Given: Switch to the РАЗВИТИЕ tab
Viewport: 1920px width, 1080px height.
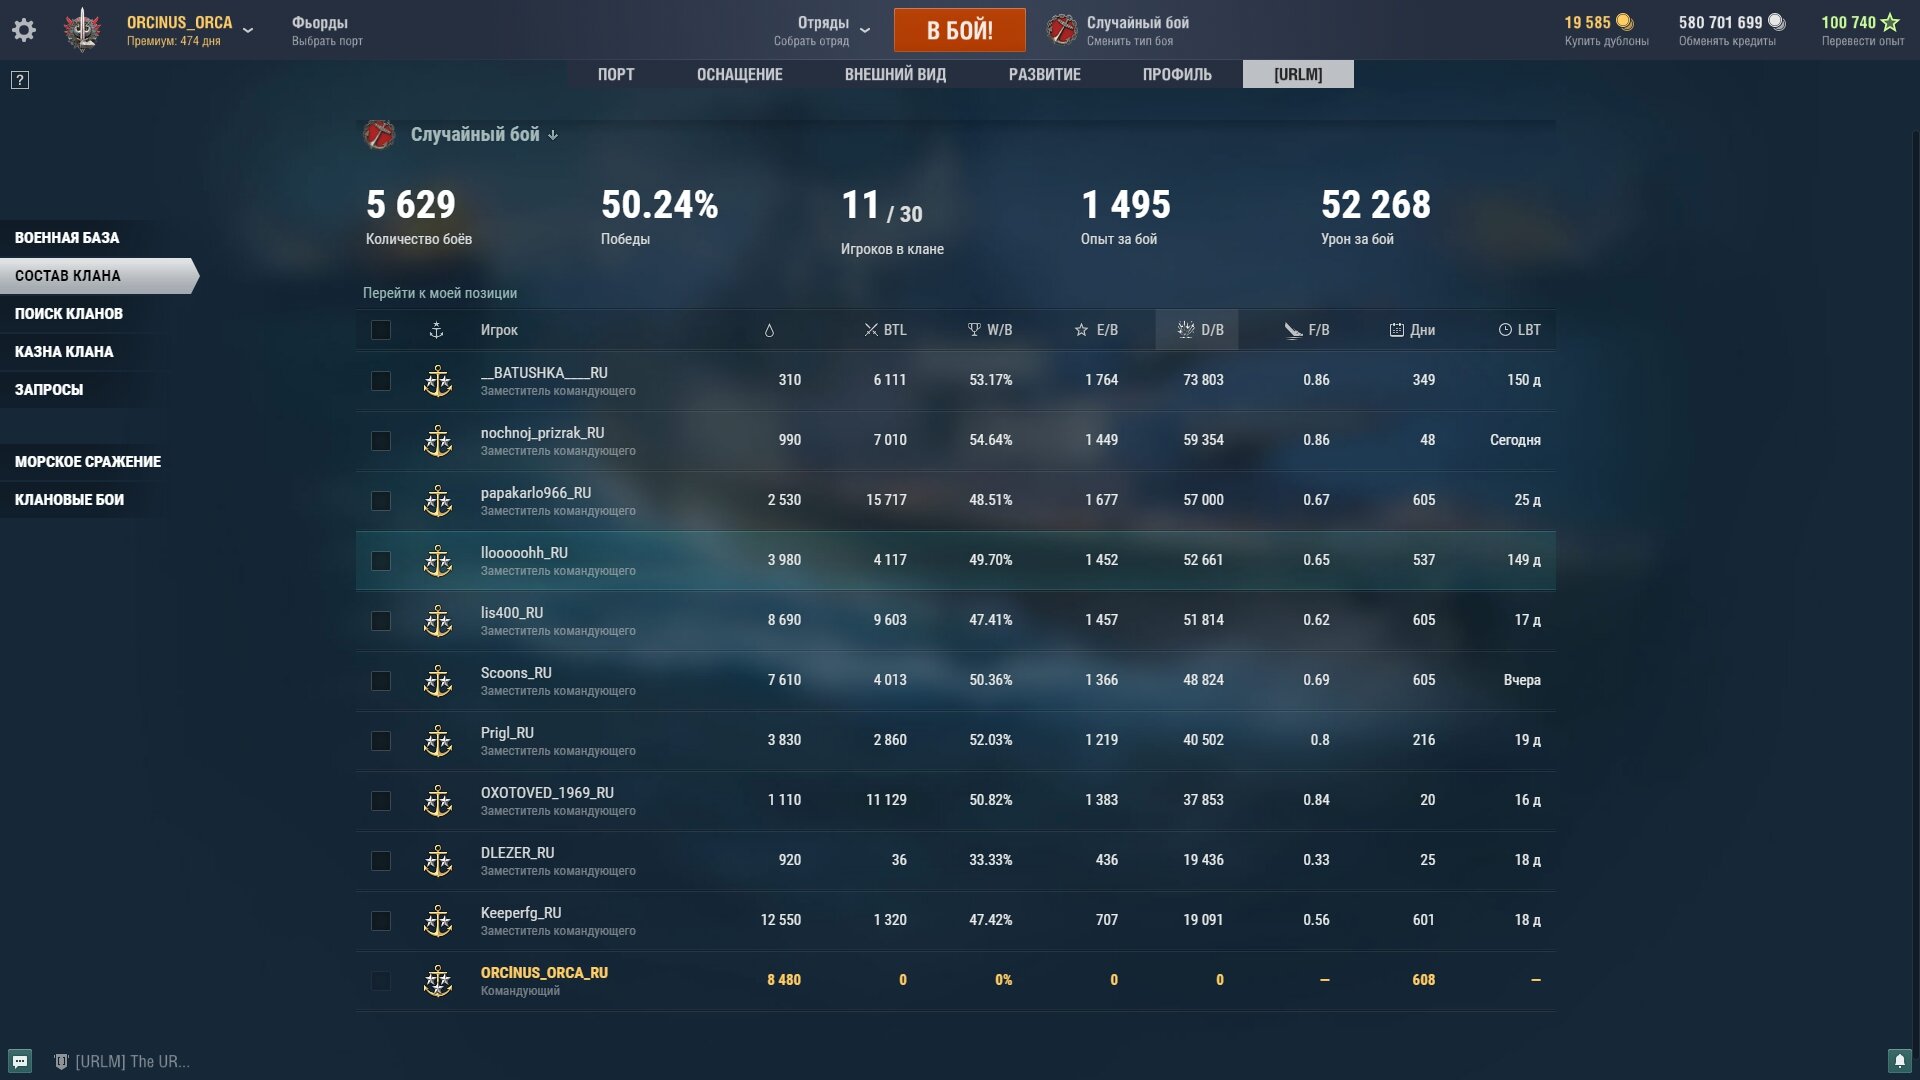Looking at the screenshot, I should [1045, 74].
